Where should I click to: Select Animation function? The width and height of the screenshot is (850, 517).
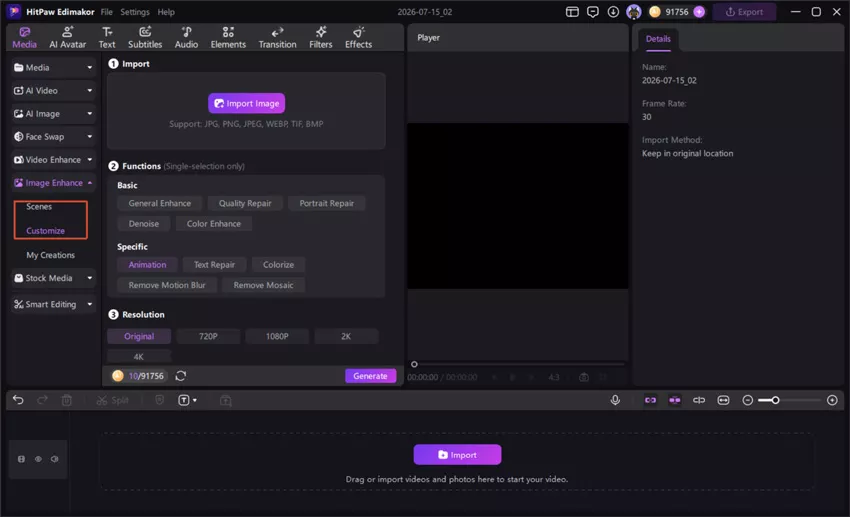(x=147, y=264)
